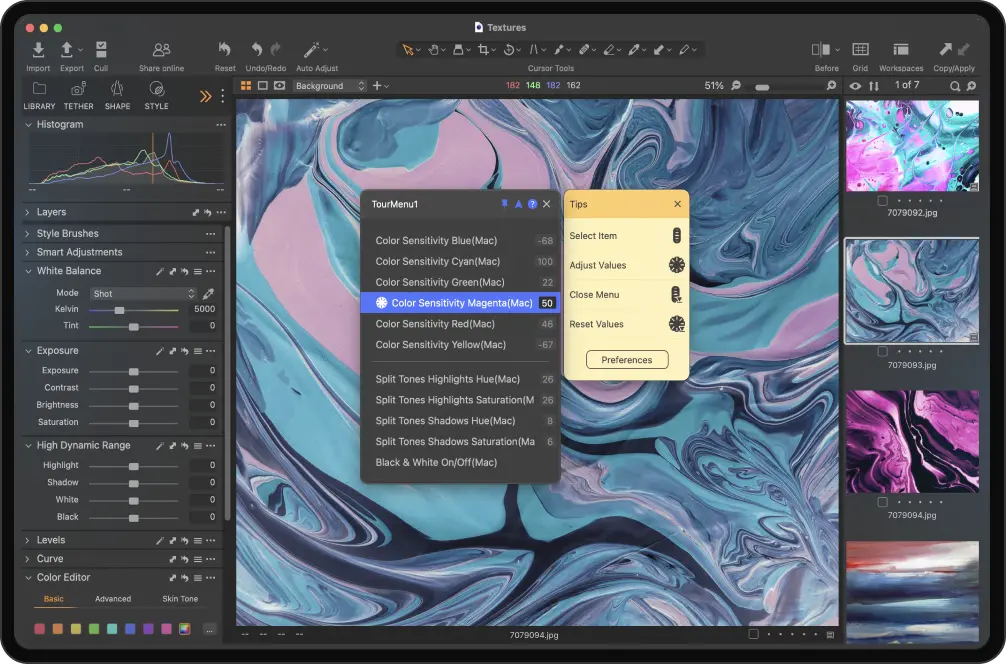
Task: Click the Contrast slider handle
Action: point(133,389)
